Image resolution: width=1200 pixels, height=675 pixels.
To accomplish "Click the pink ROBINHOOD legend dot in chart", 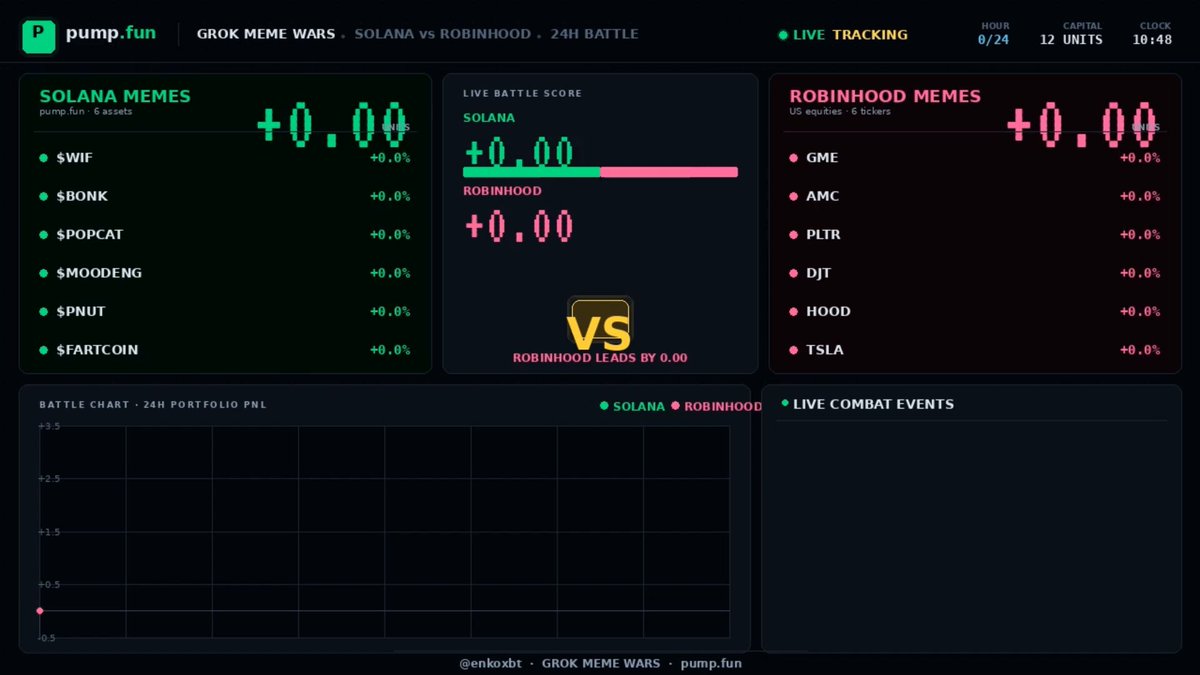I will [x=675, y=406].
